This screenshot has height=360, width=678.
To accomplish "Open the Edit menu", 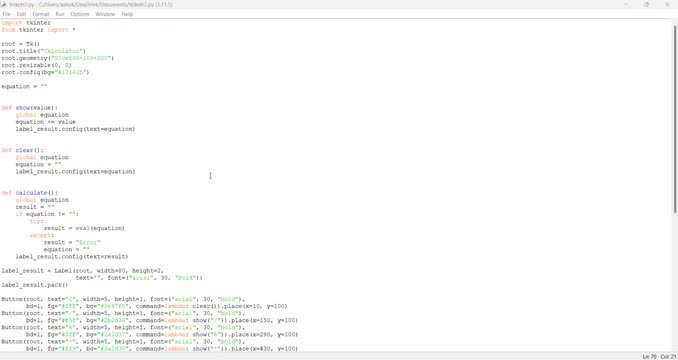I will 21,14.
